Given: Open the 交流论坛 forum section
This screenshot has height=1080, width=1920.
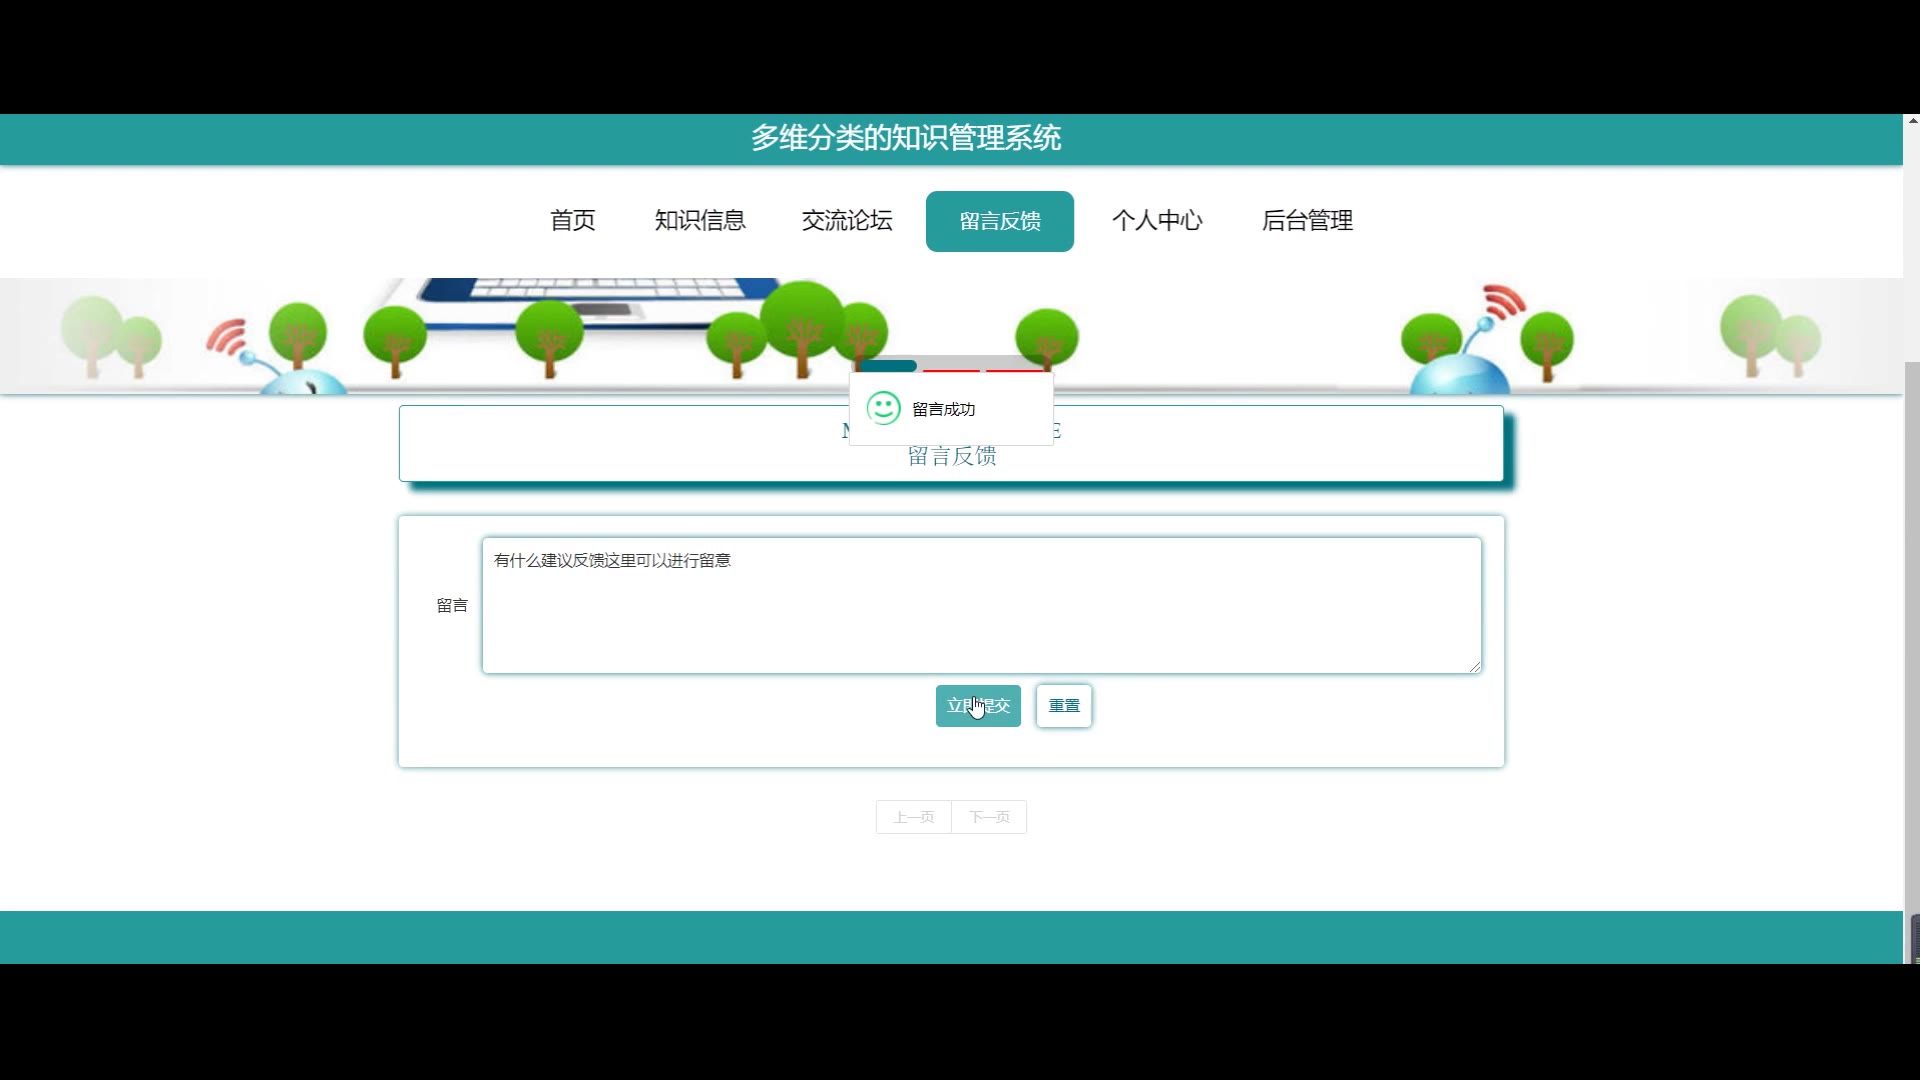Looking at the screenshot, I should click(847, 221).
